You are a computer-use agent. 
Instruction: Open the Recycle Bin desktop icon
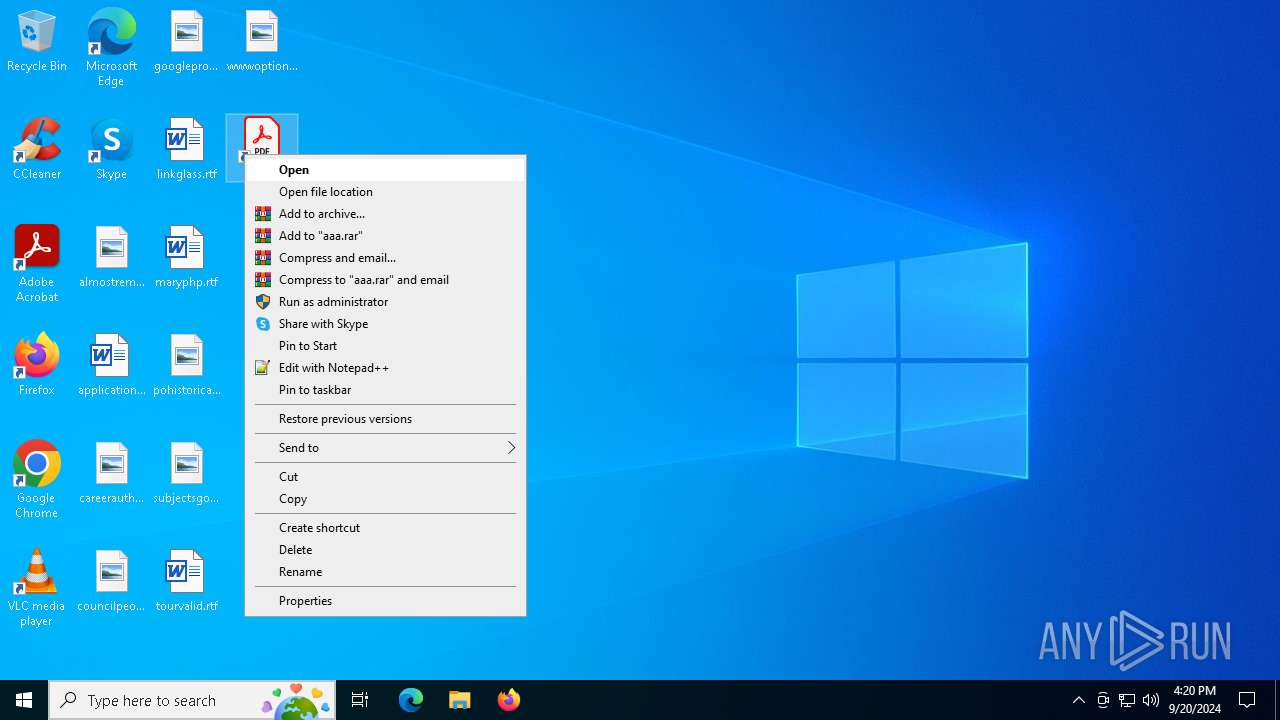37,42
